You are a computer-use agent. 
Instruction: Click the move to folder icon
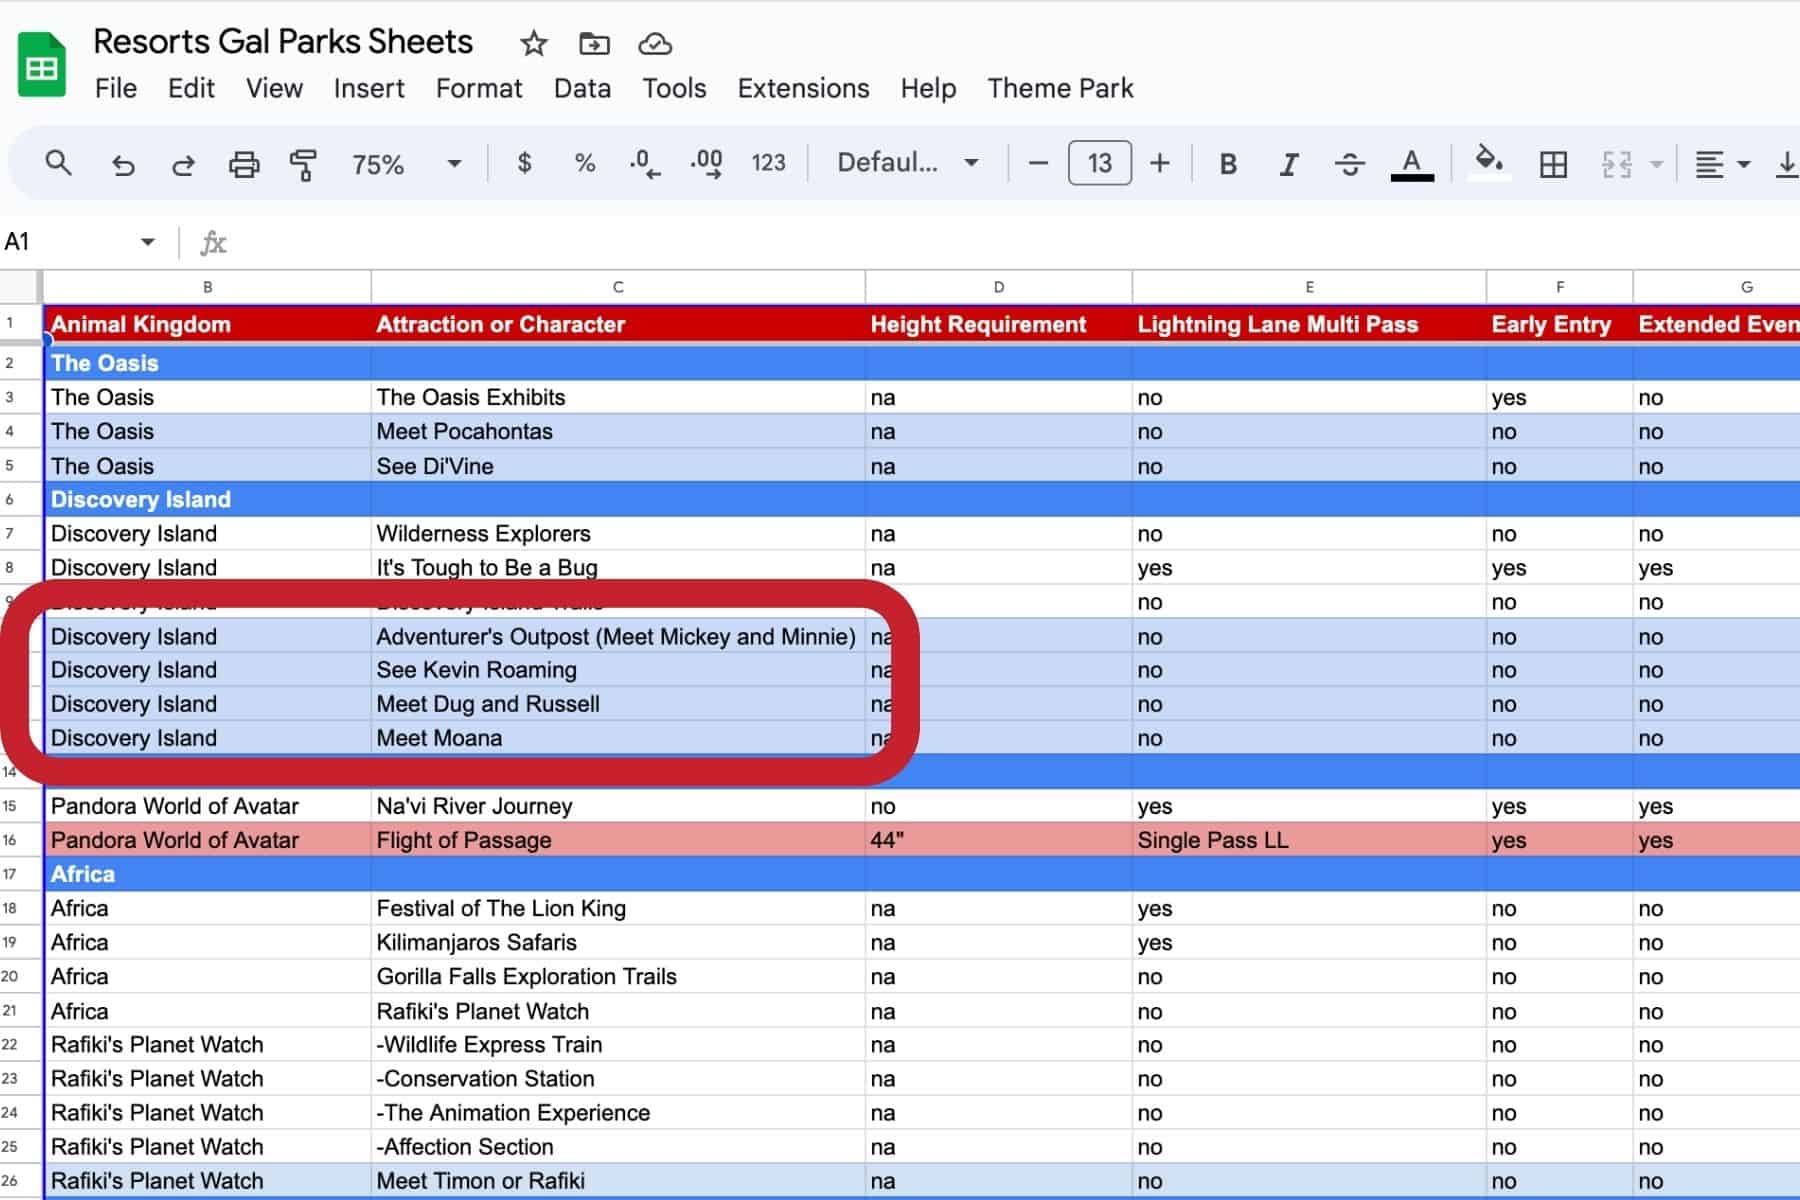[x=594, y=43]
